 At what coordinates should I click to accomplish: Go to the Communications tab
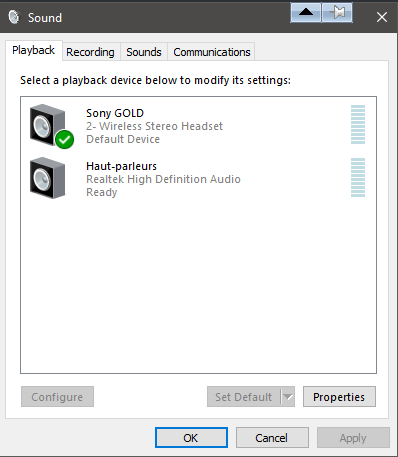coord(212,52)
